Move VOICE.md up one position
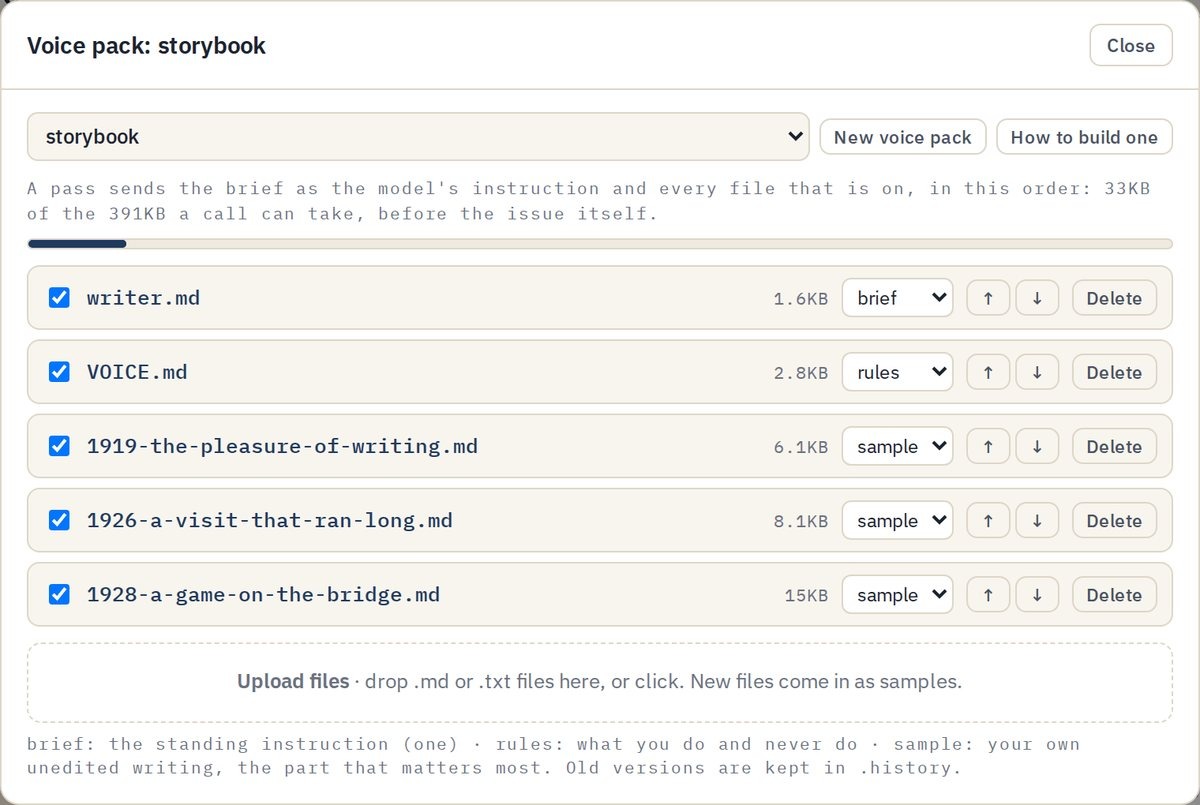Image resolution: width=1200 pixels, height=805 pixels. click(988, 372)
